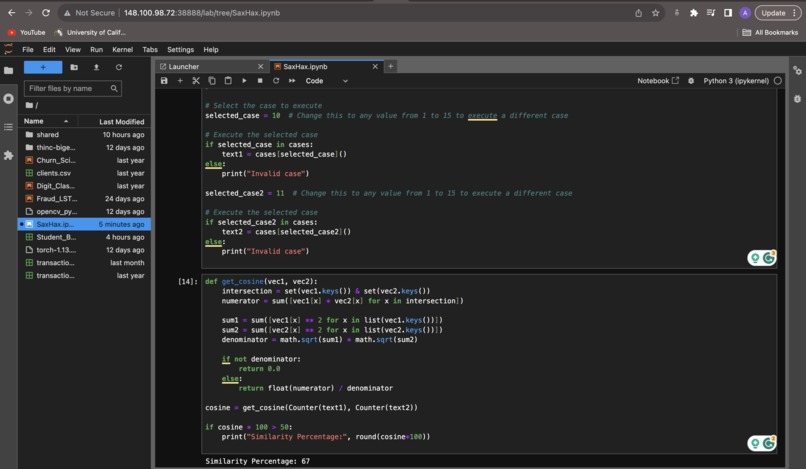The width and height of the screenshot is (806, 469).
Task: Restart the kernel using the refresh arrow icon
Action: pos(276,81)
